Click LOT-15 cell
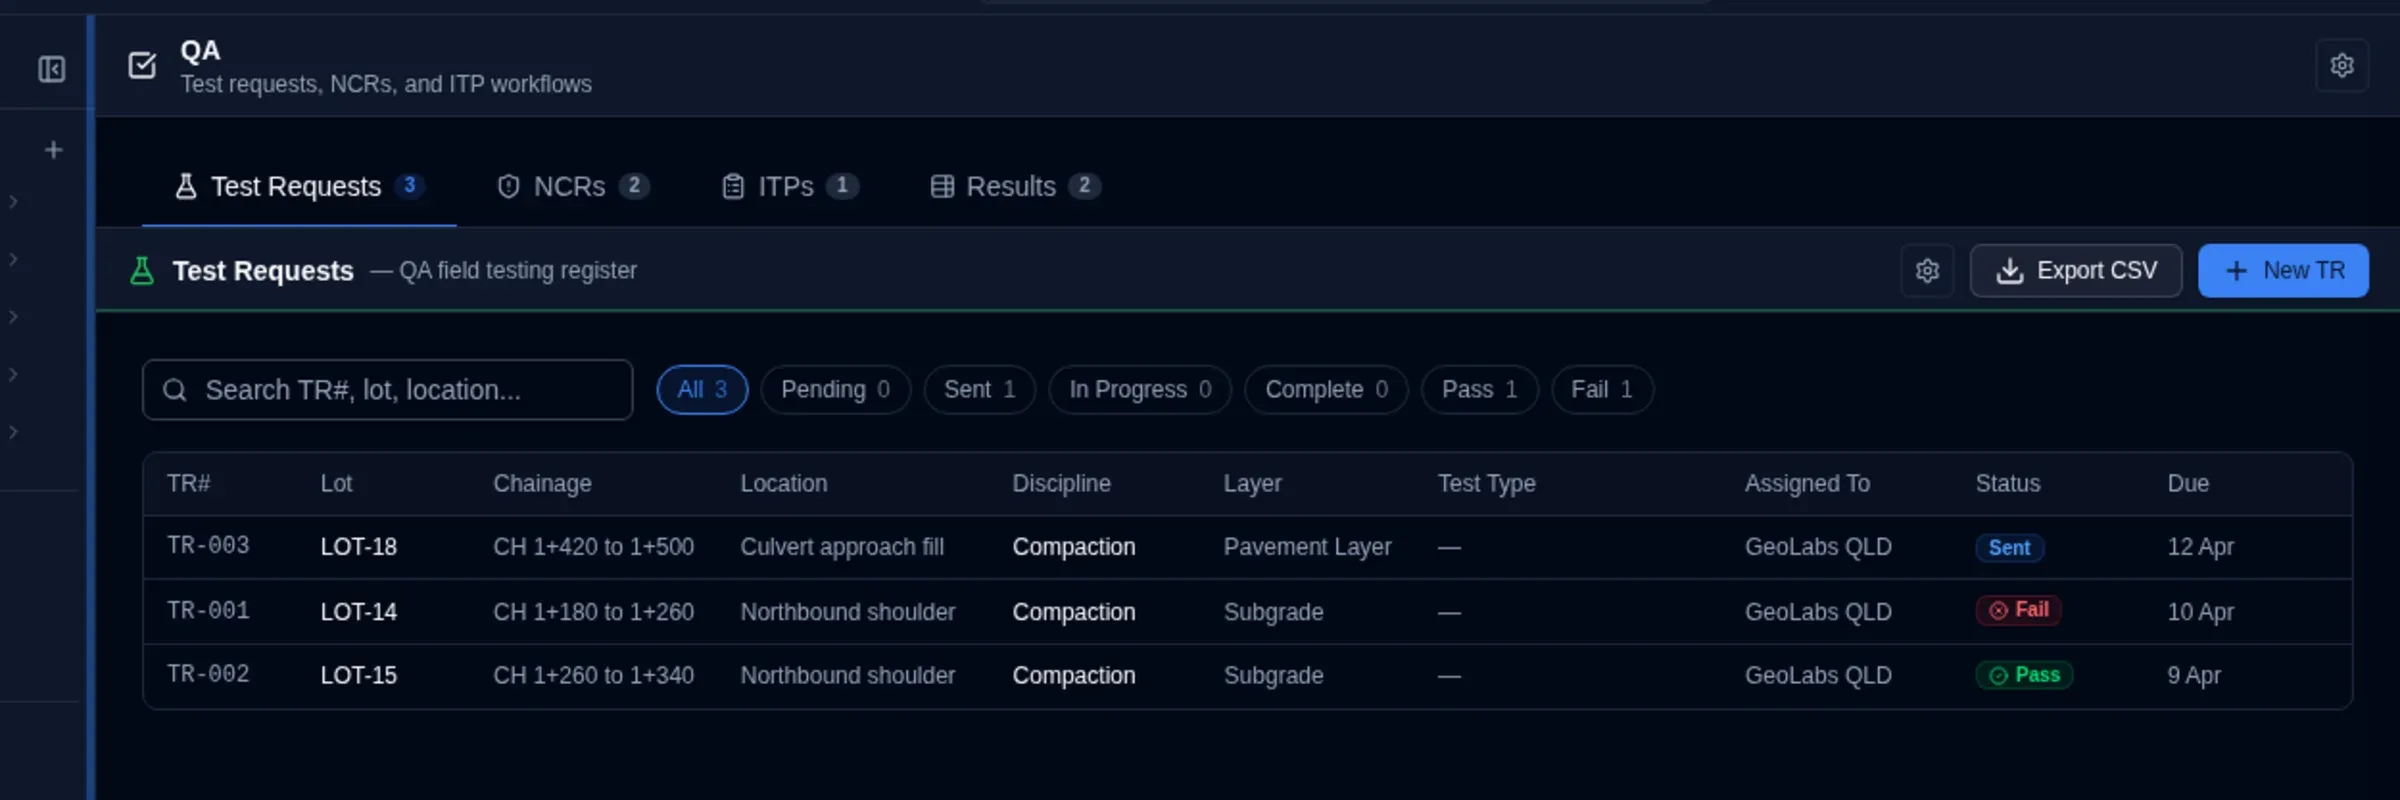This screenshot has height=800, width=2400. [x=358, y=676]
